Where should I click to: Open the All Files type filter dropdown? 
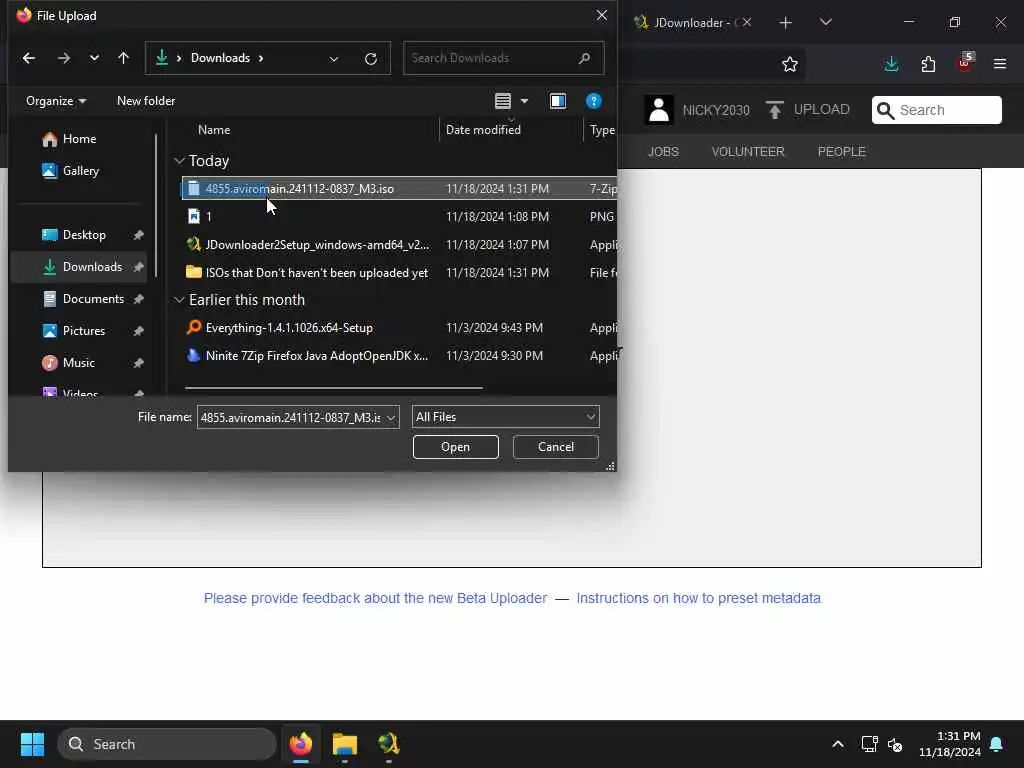(x=505, y=417)
